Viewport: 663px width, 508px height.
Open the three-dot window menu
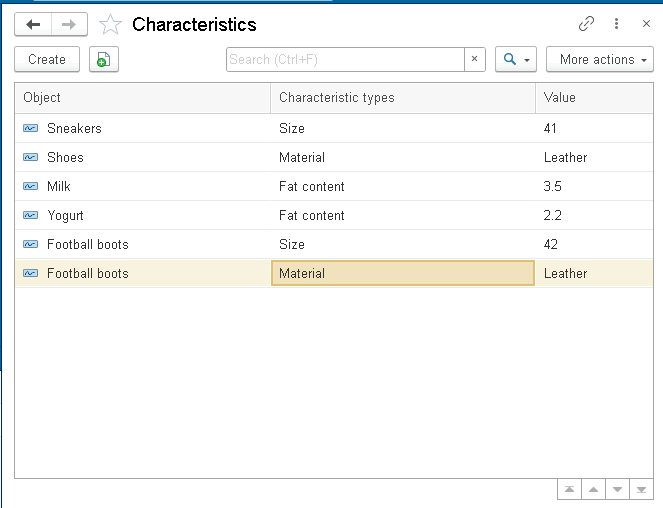tap(616, 24)
